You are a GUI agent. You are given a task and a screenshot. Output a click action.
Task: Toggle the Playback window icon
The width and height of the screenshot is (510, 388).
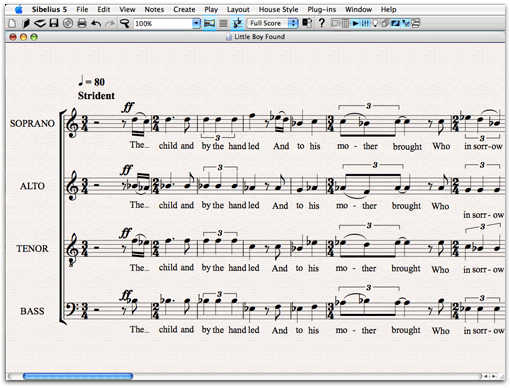click(355, 24)
